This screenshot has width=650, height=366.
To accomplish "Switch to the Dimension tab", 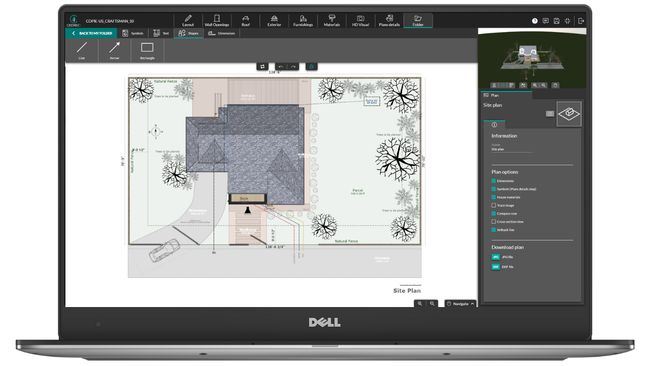I will (x=222, y=33).
